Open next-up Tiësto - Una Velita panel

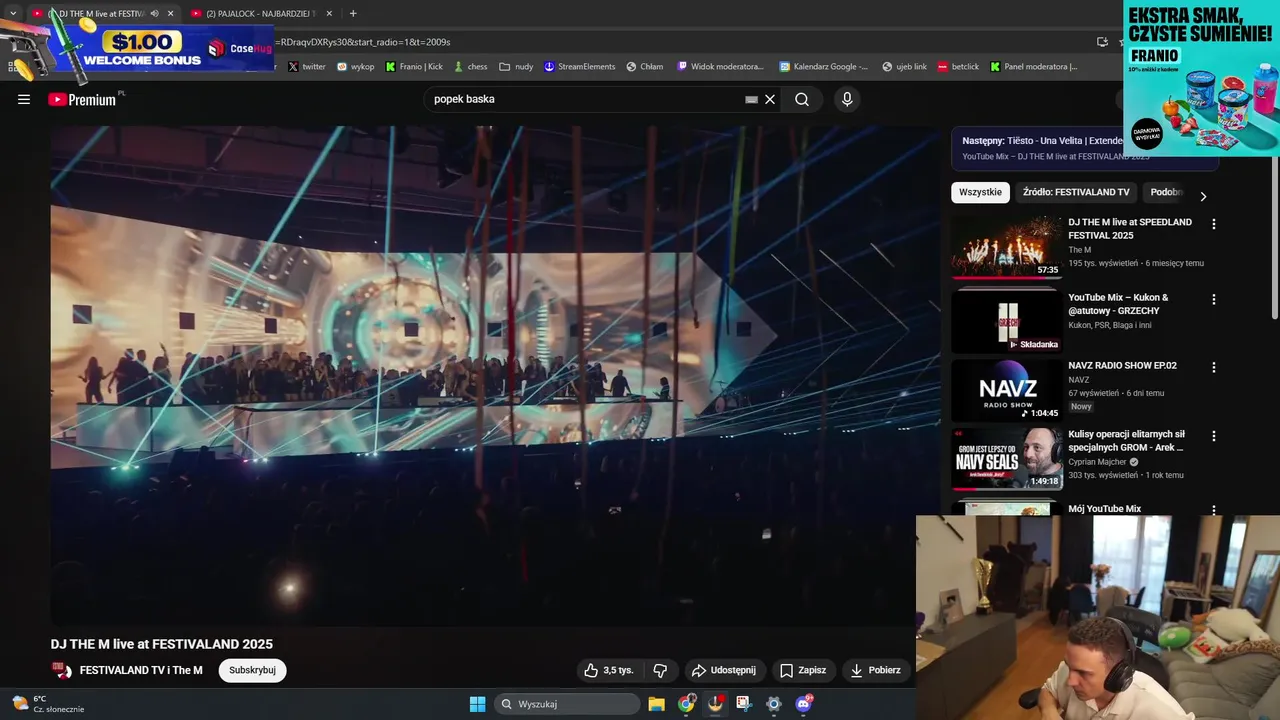(x=1040, y=148)
